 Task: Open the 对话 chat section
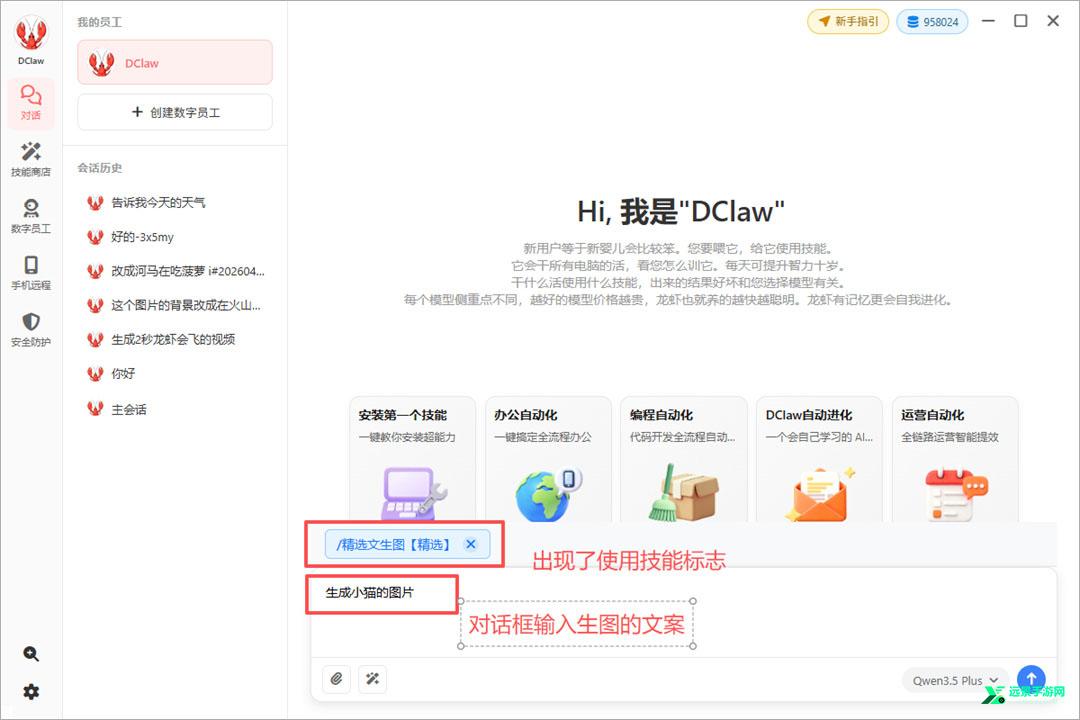click(x=31, y=102)
